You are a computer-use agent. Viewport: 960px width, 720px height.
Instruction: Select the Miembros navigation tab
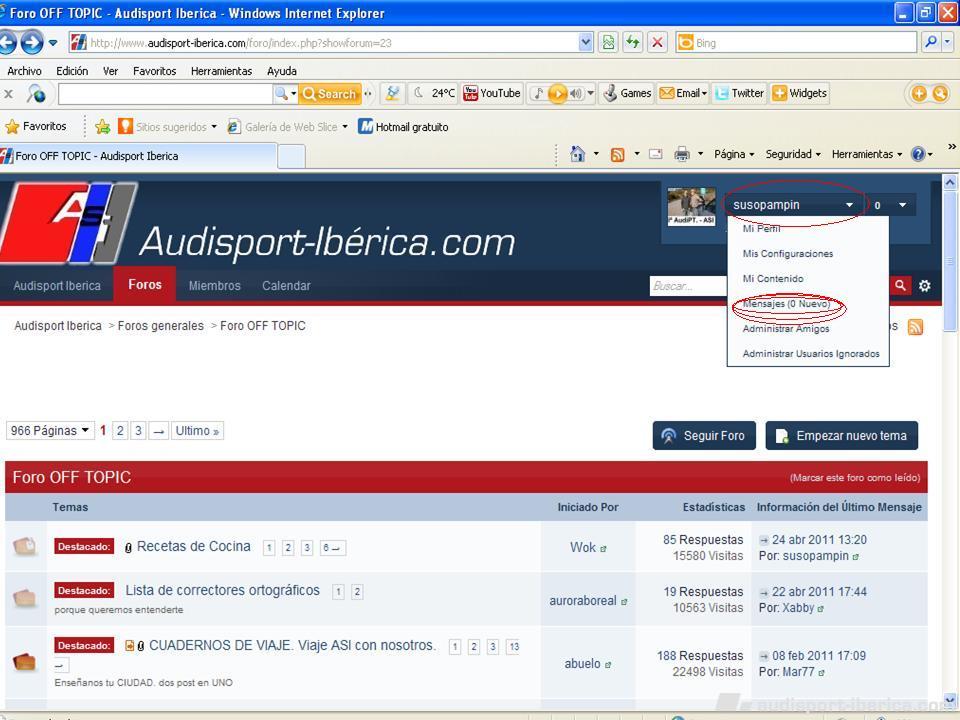pyautogui.click(x=214, y=285)
